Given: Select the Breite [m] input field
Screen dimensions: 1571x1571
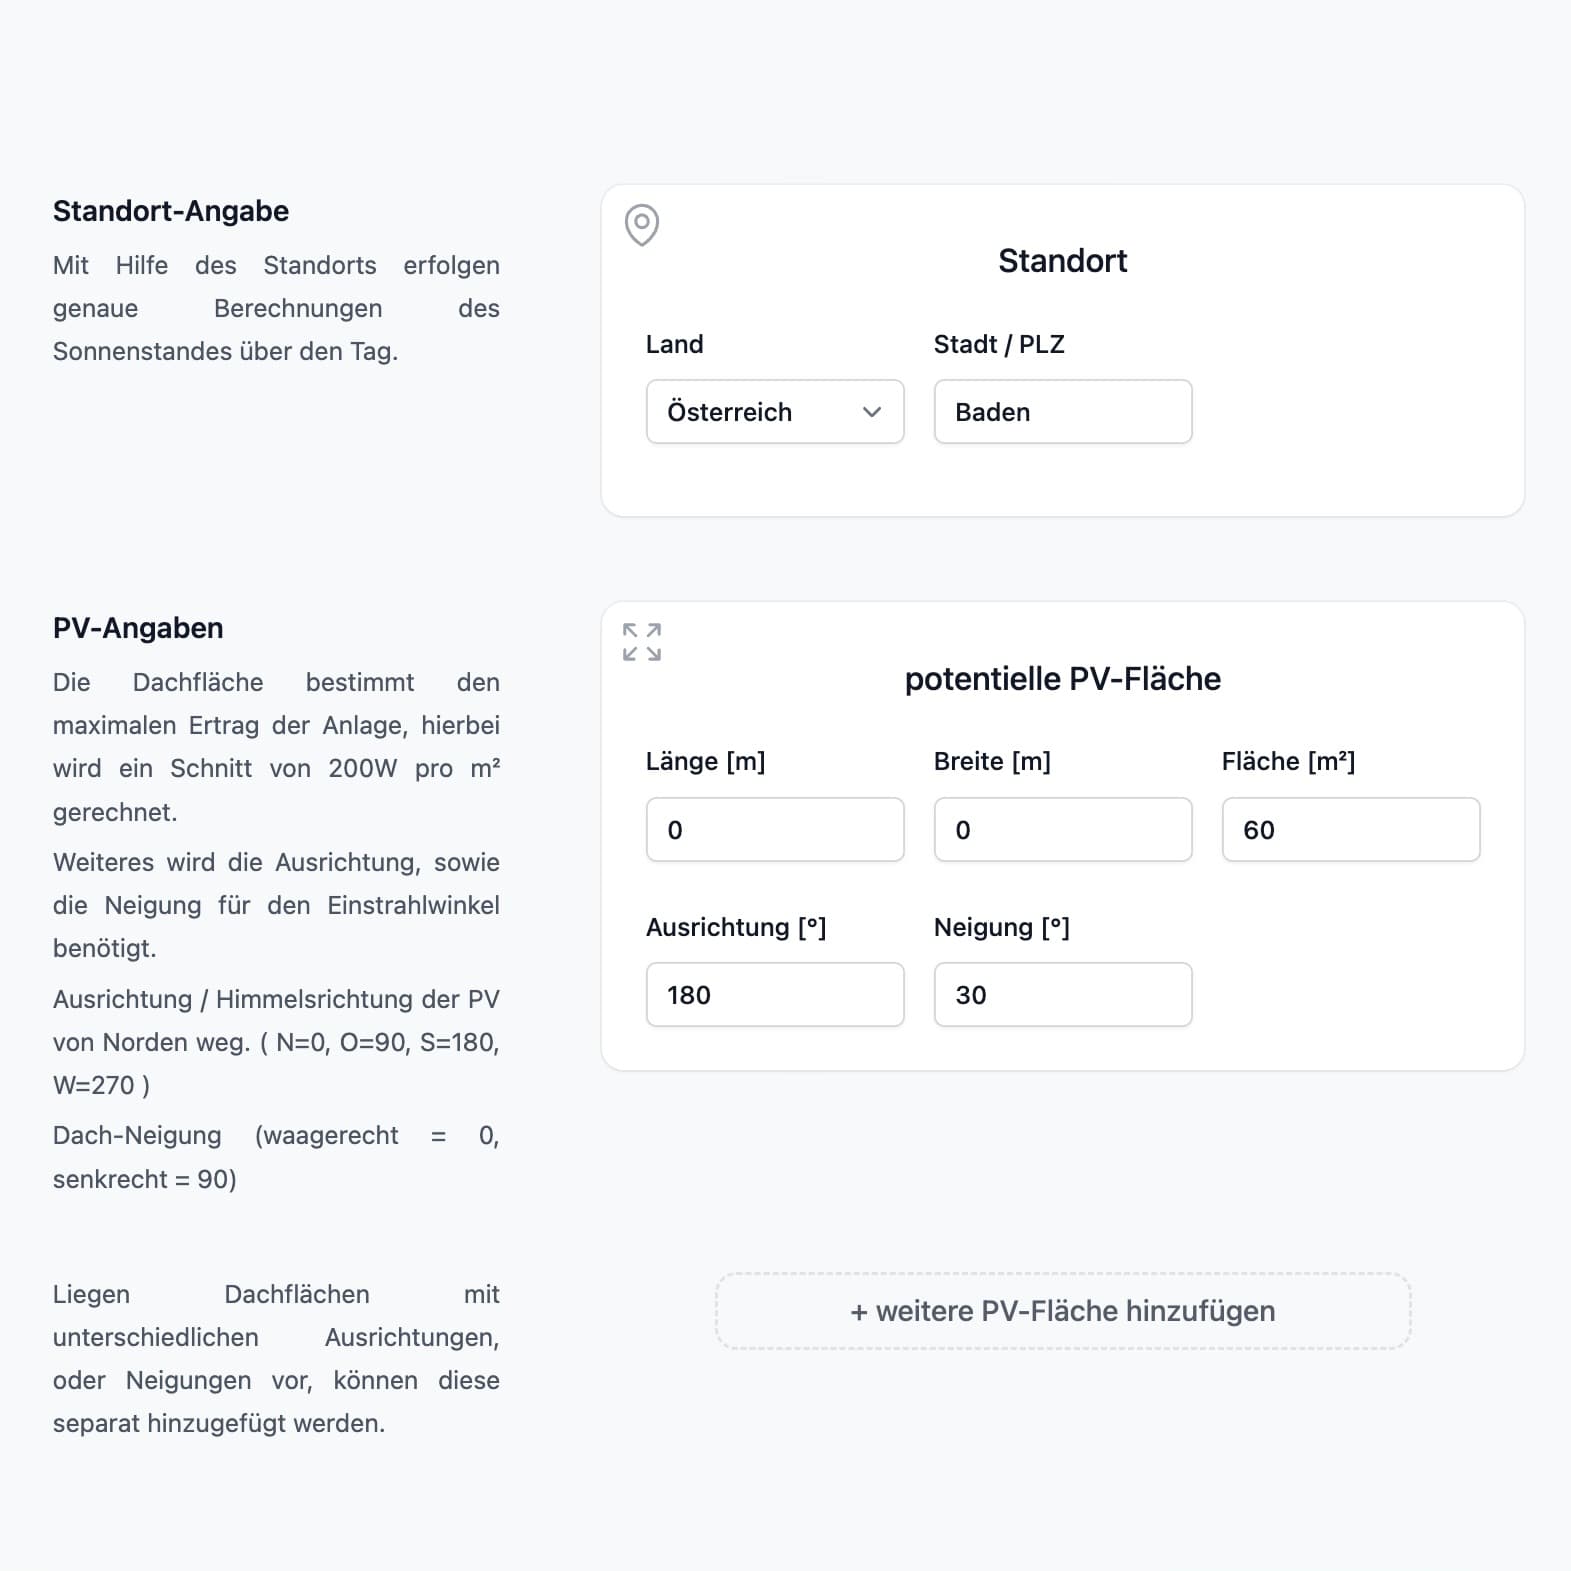Looking at the screenshot, I should 1062,830.
